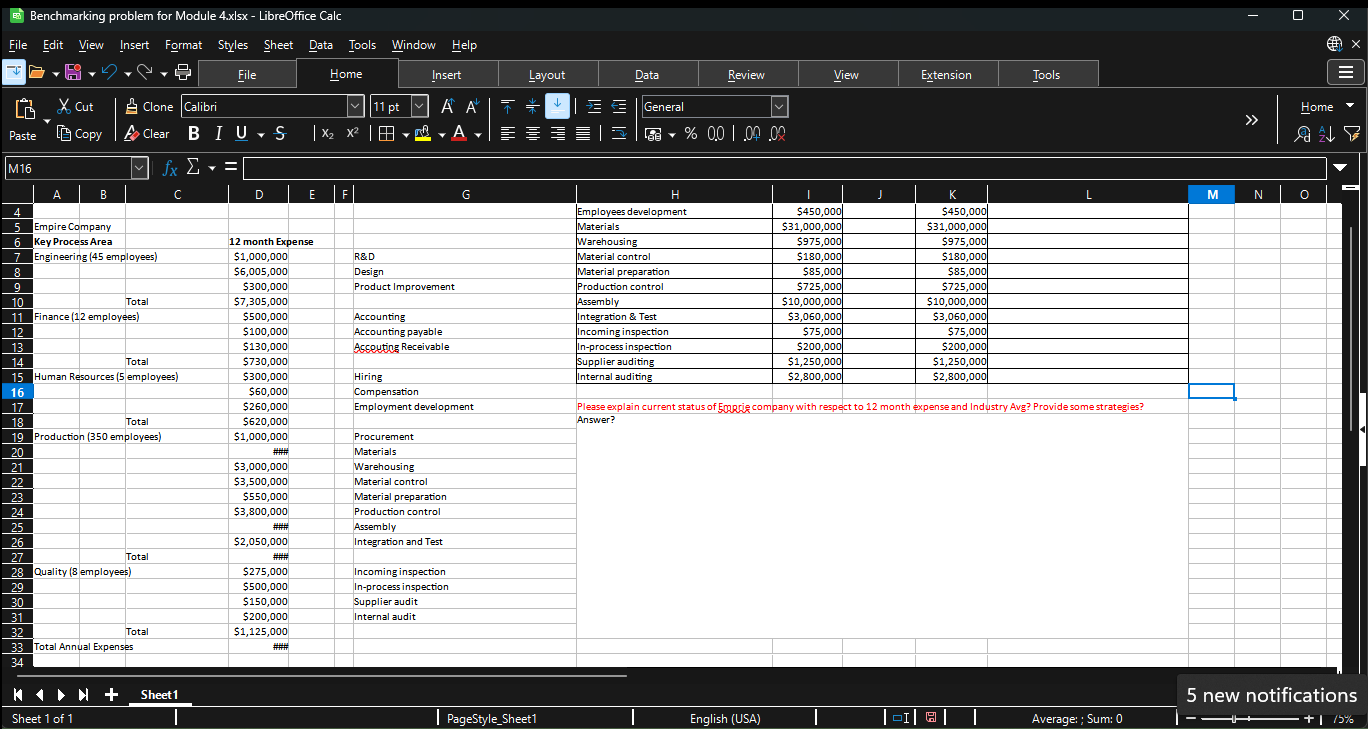Open Find and Replace icon
Image resolution: width=1368 pixels, height=729 pixels.
[x=1302, y=134]
